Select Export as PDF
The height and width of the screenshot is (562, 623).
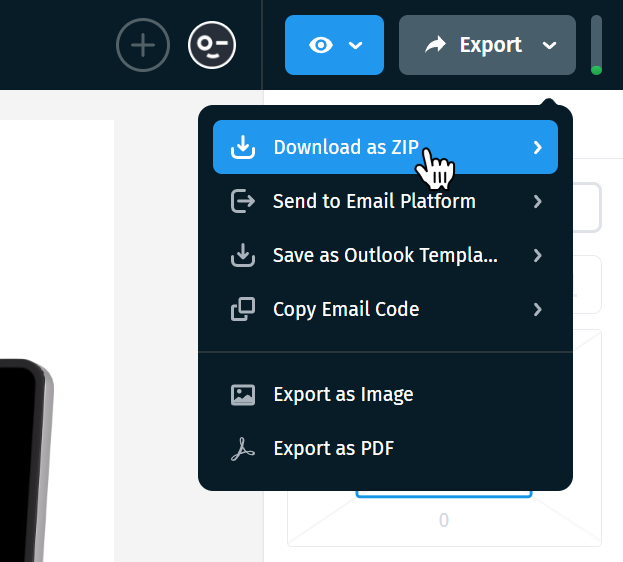(385, 448)
